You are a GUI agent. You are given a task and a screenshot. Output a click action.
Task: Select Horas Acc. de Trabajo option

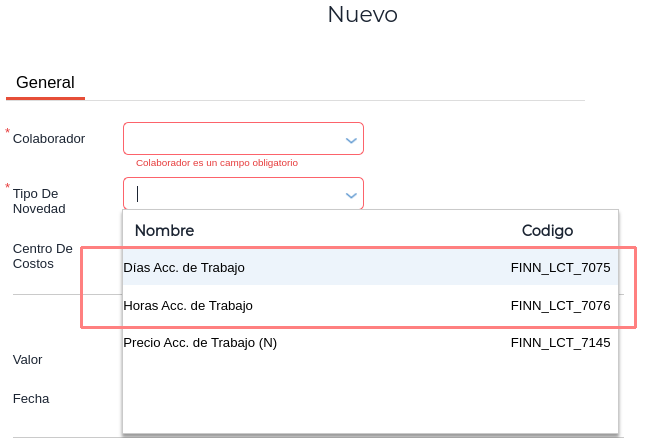(188, 305)
